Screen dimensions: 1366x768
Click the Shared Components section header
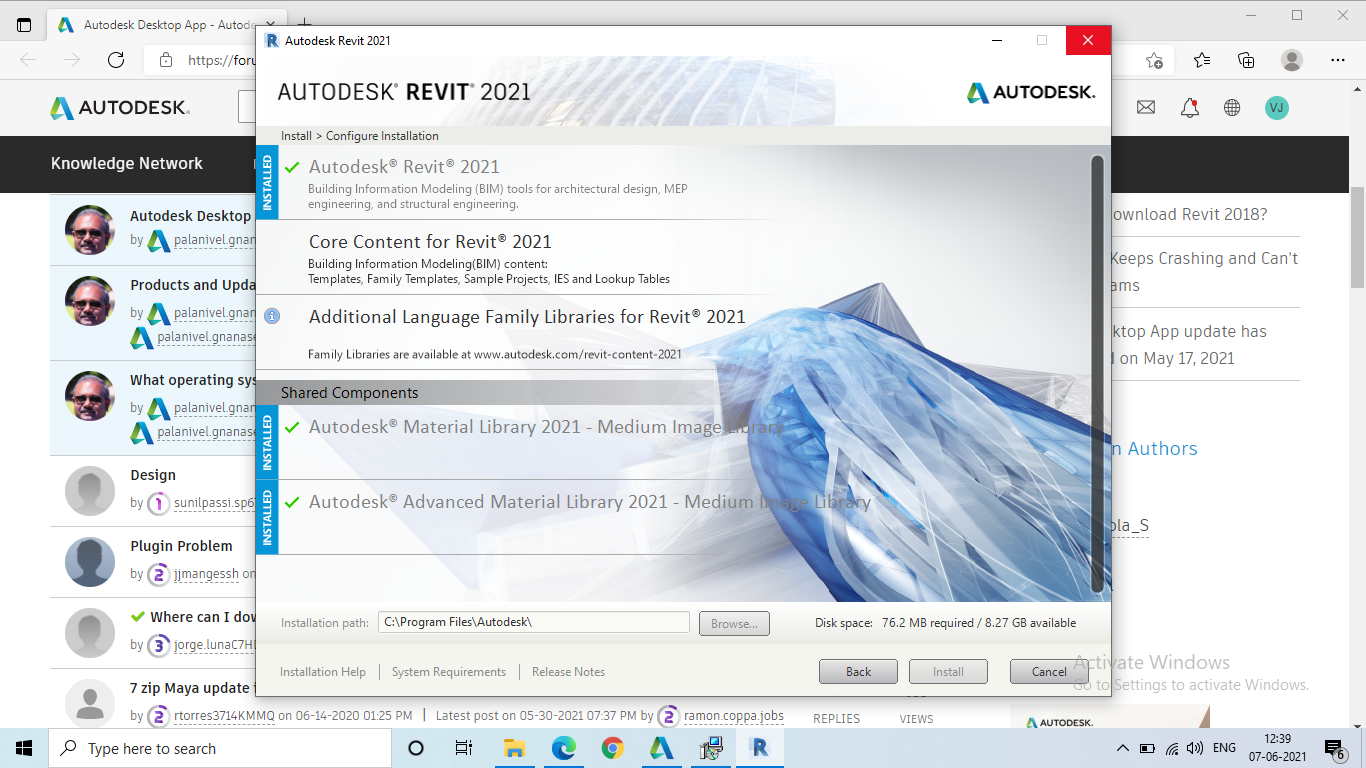tap(672, 393)
